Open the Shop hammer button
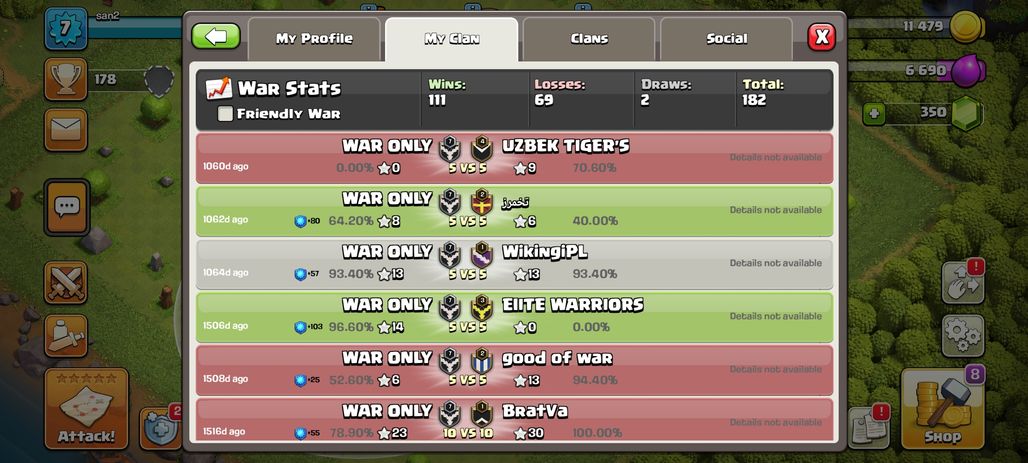Image resolution: width=1028 pixels, height=463 pixels. coord(943,408)
